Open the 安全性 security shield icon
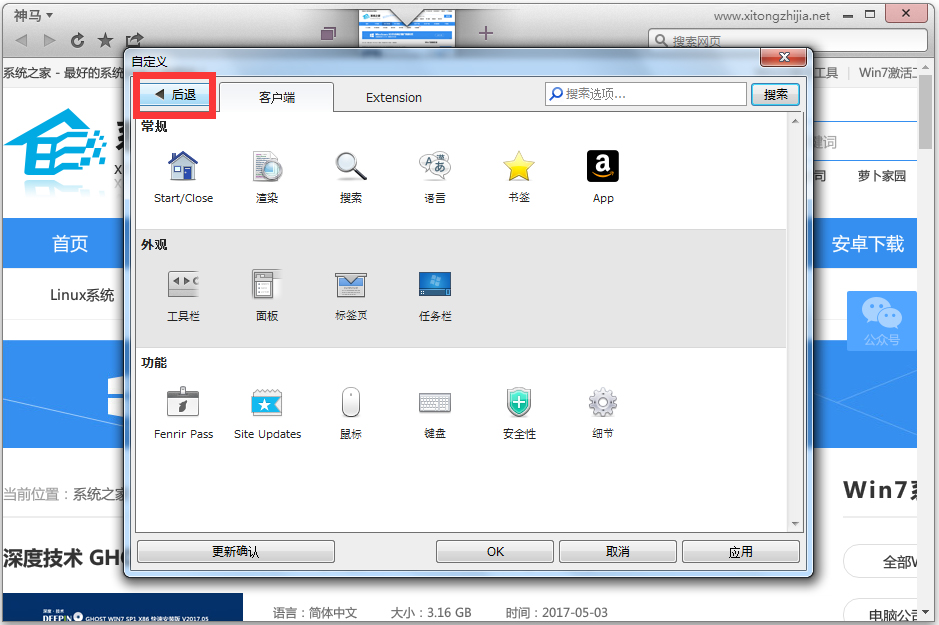 point(519,402)
